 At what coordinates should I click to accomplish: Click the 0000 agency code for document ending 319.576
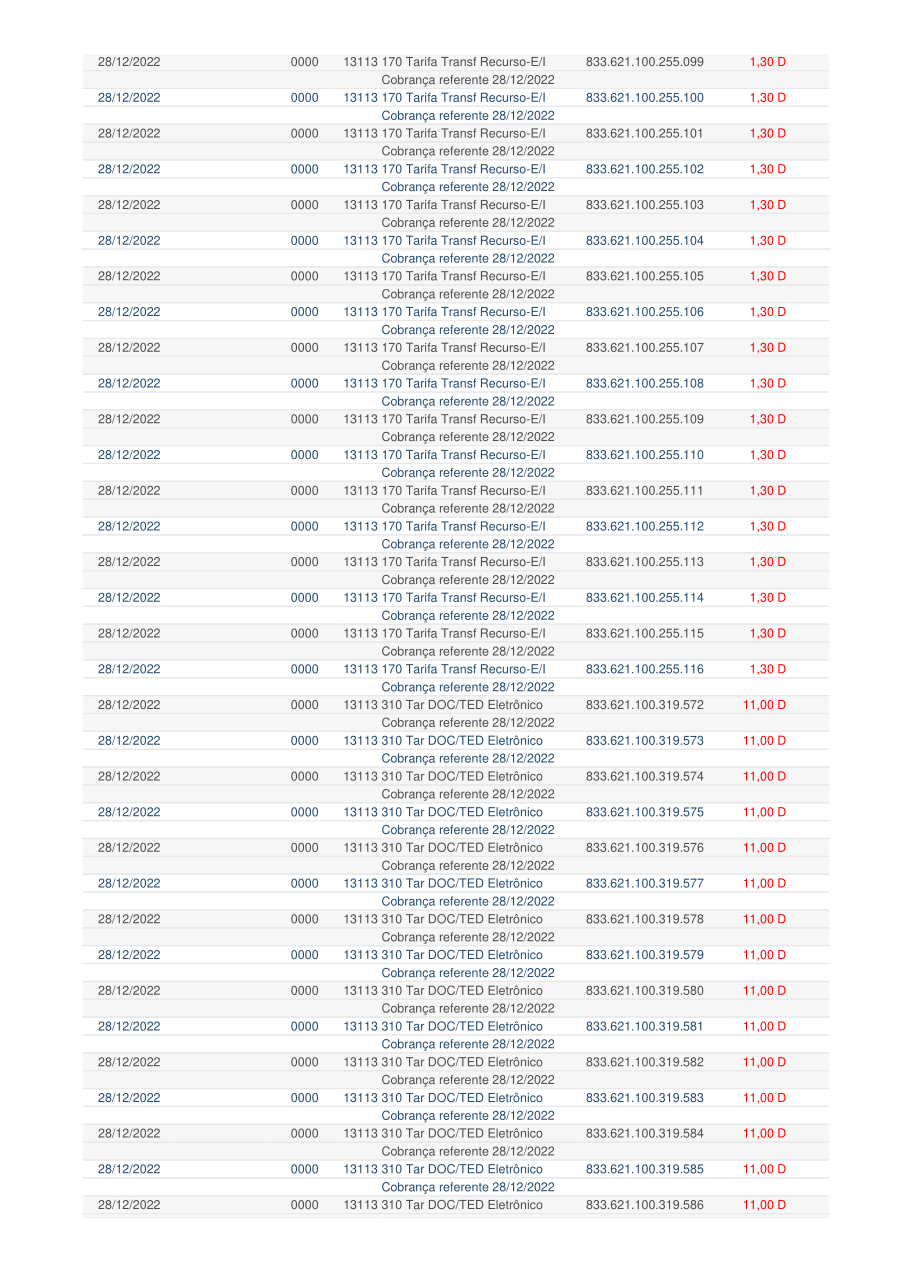pos(304,848)
